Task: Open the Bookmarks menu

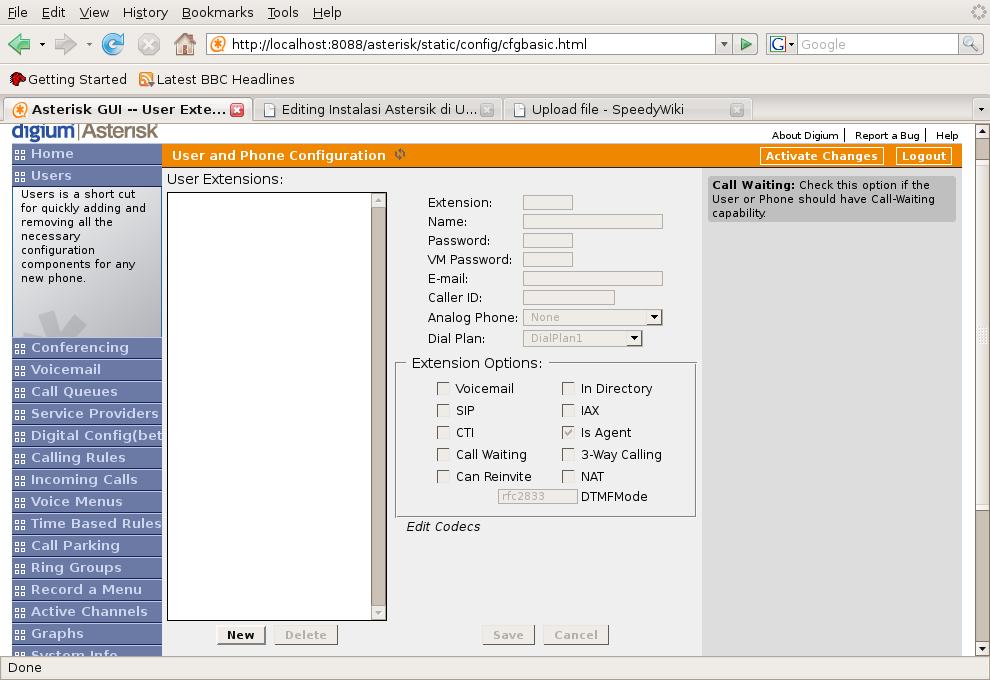Action: [x=217, y=12]
